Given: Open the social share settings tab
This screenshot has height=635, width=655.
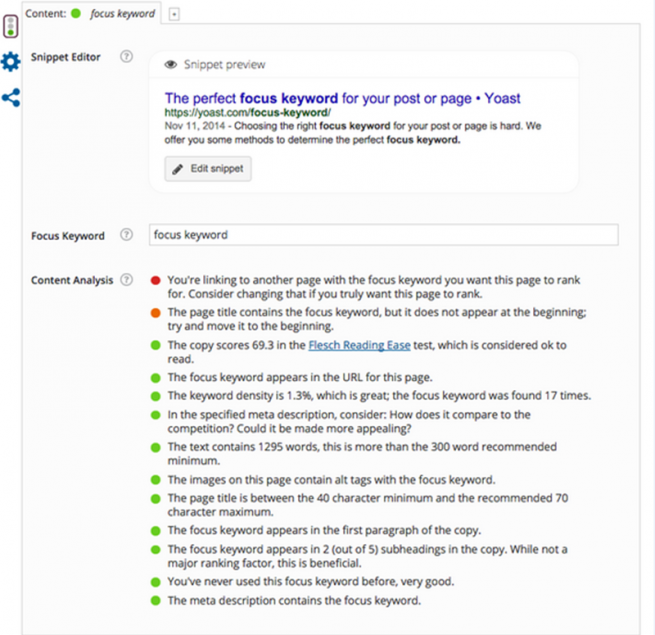Looking at the screenshot, I should point(10,98).
